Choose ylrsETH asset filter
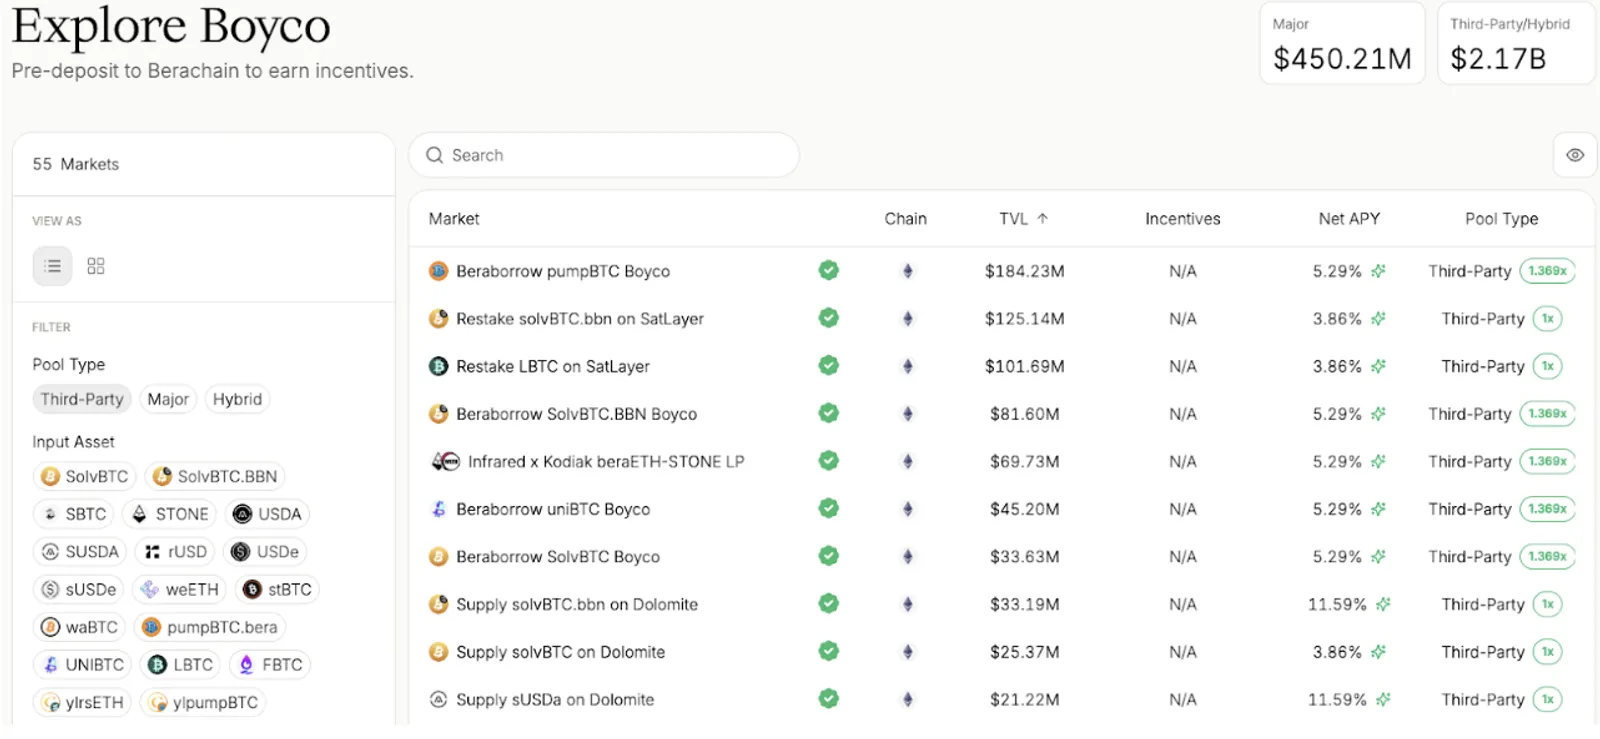 click(82, 703)
